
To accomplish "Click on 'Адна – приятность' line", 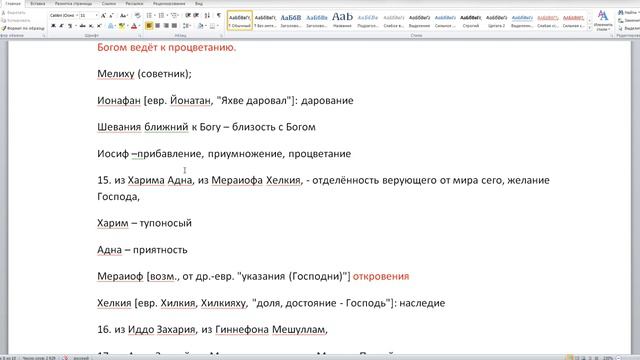I will pyautogui.click(x=142, y=250).
